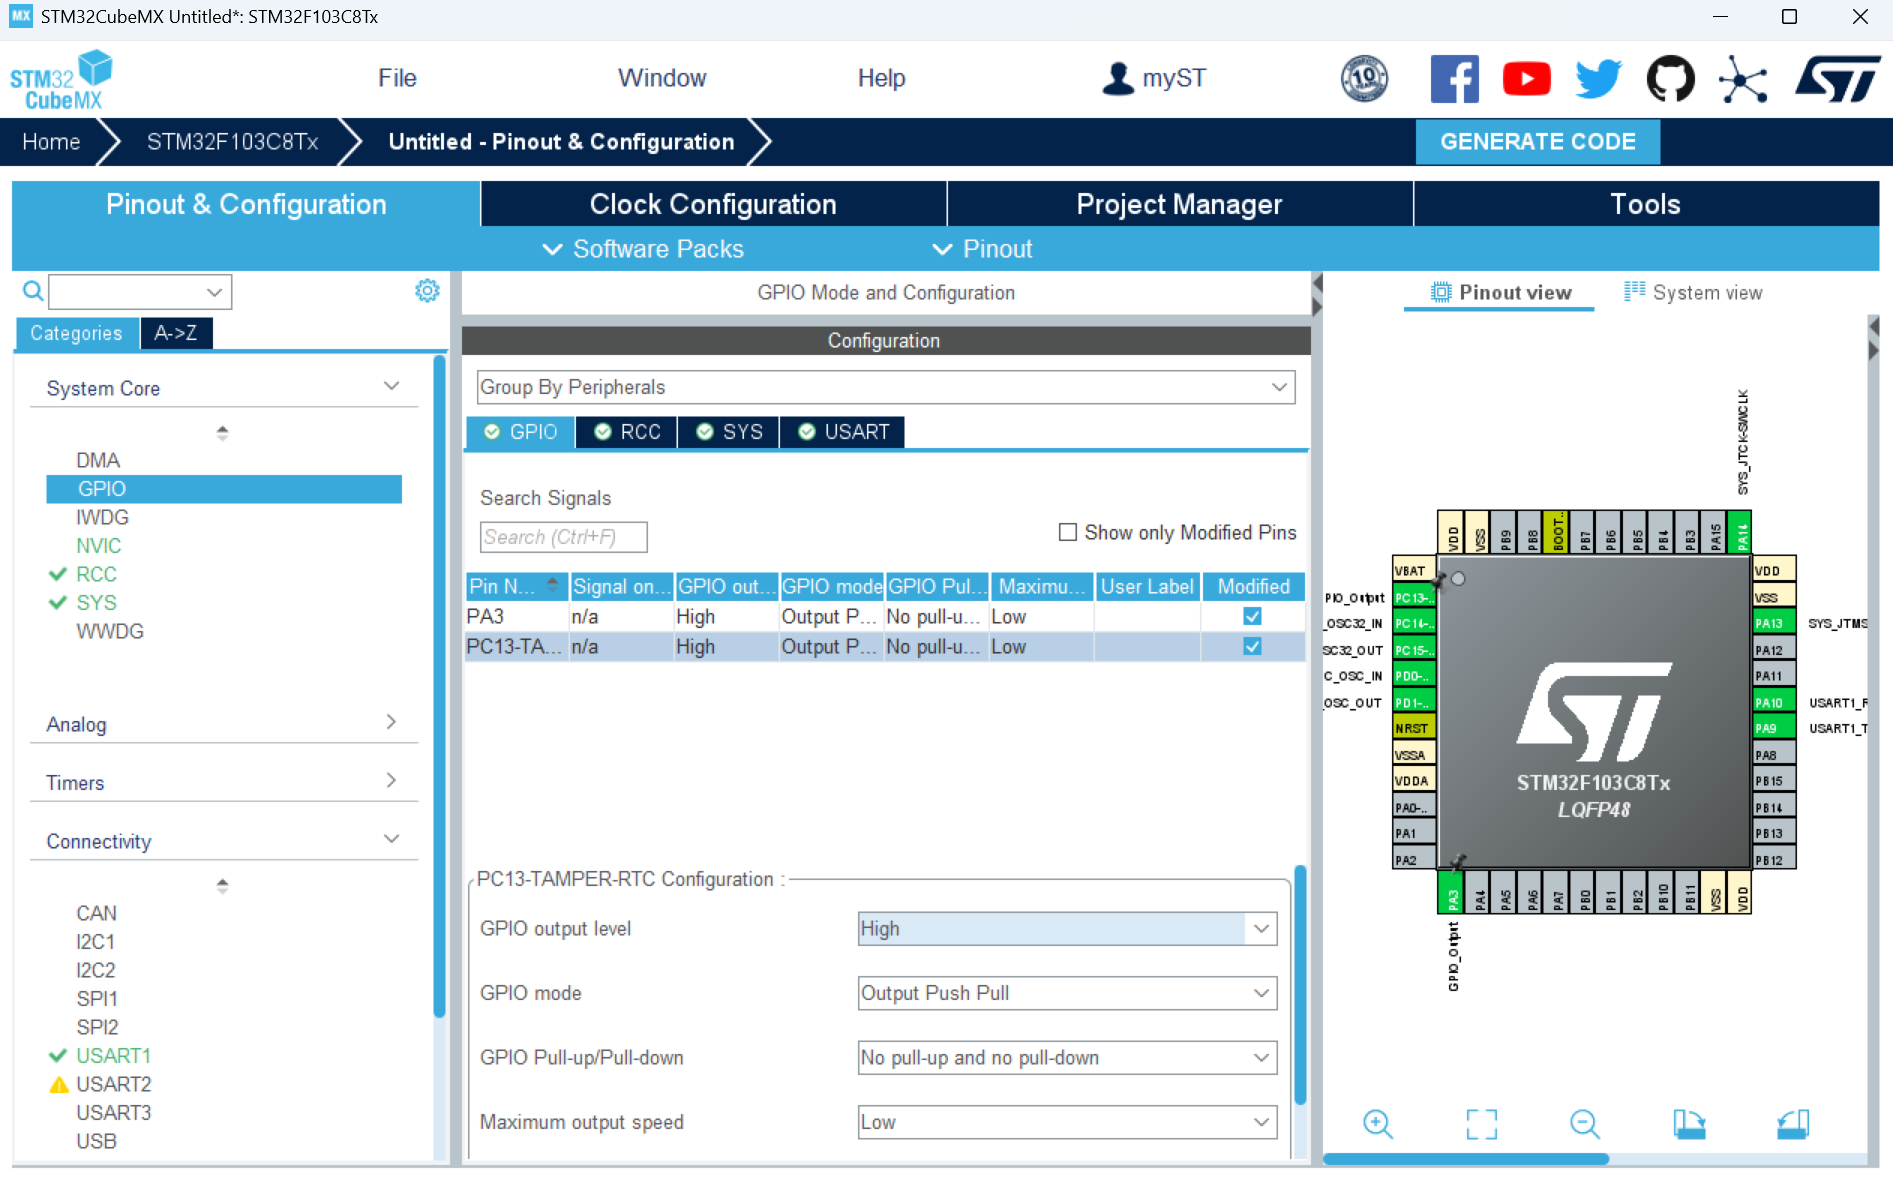Screen dimensions: 1893x1179
Task: Open the Pinout dropdown menu
Action: pos(982,249)
